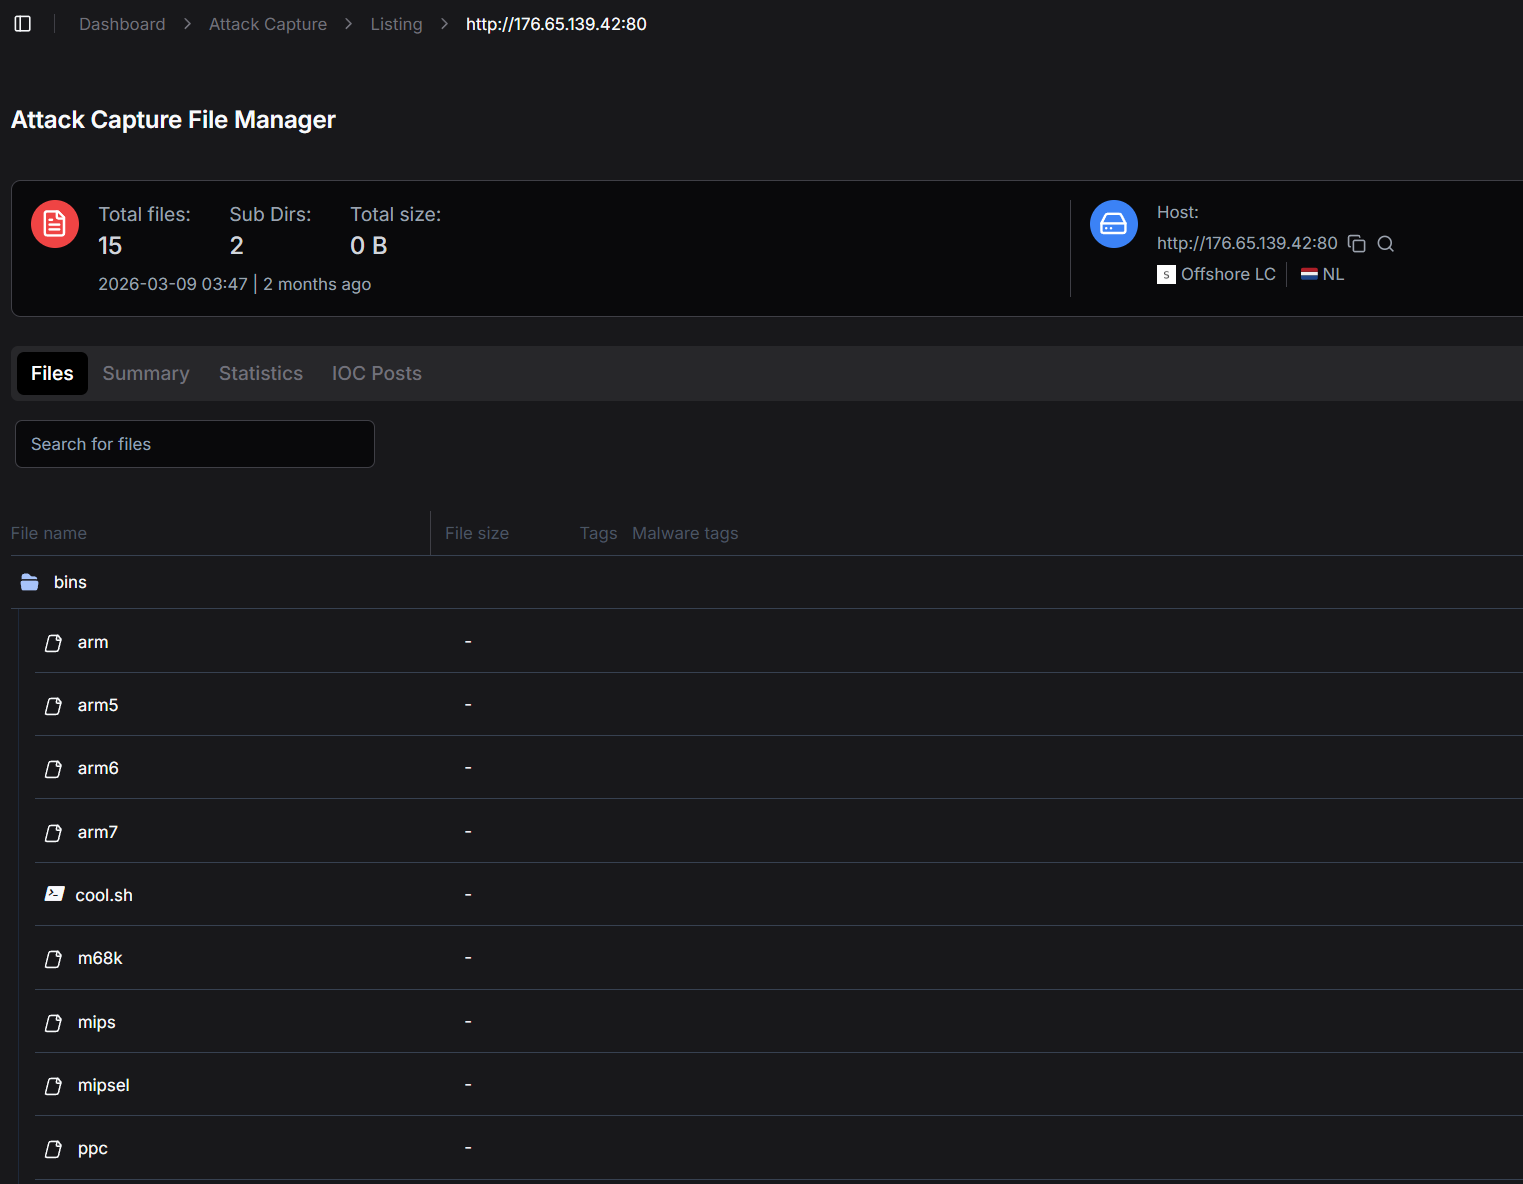Copy the host URL with copy icon
This screenshot has height=1184, width=1523.
click(x=1357, y=244)
